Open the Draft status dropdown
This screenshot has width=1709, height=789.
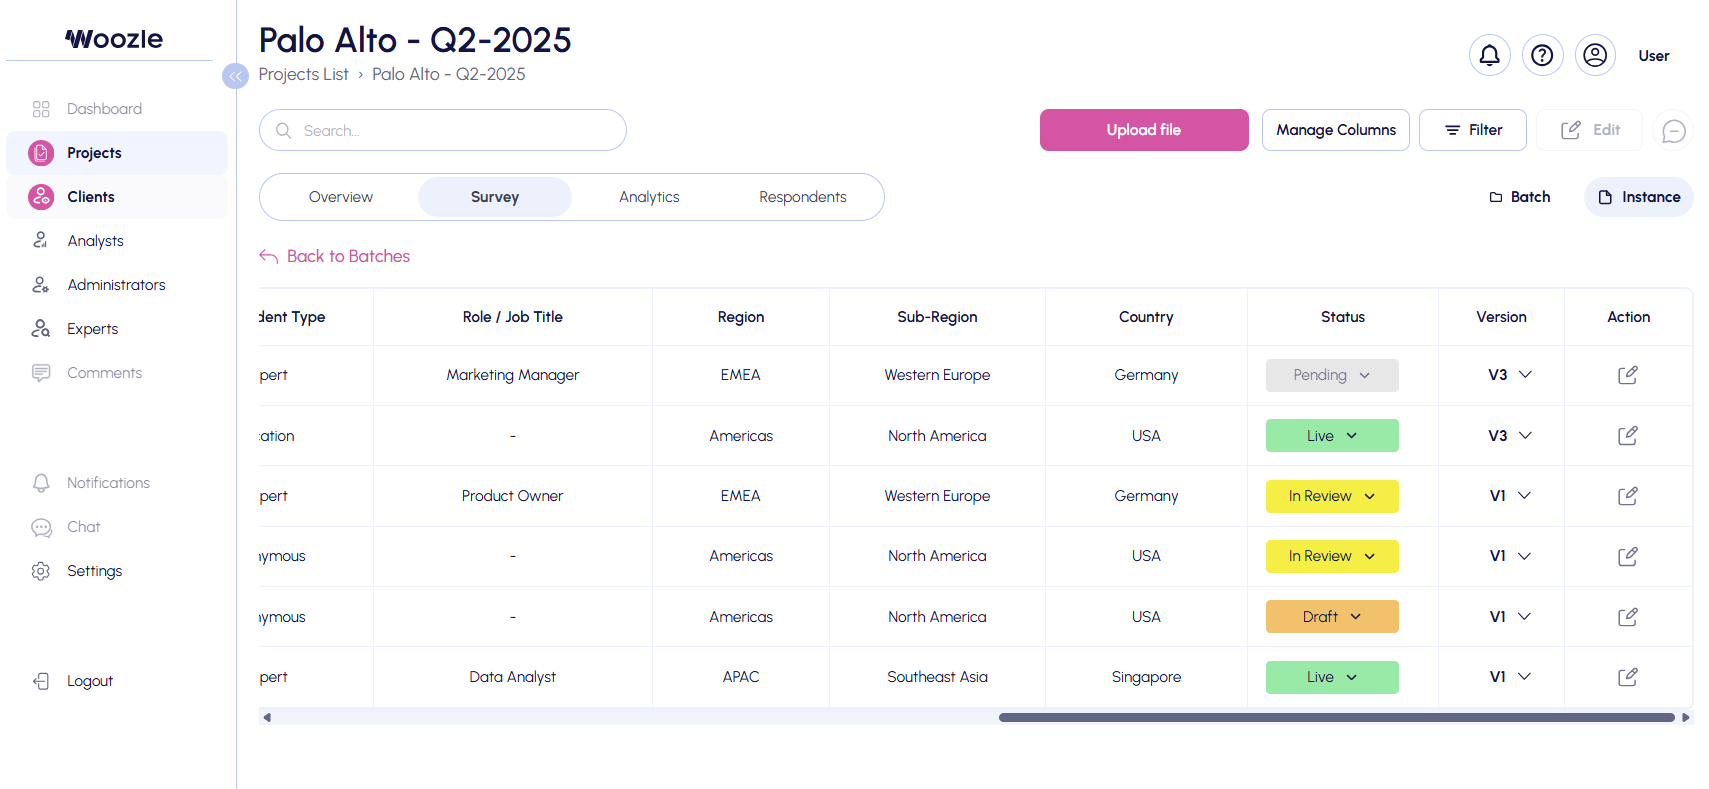pos(1331,617)
